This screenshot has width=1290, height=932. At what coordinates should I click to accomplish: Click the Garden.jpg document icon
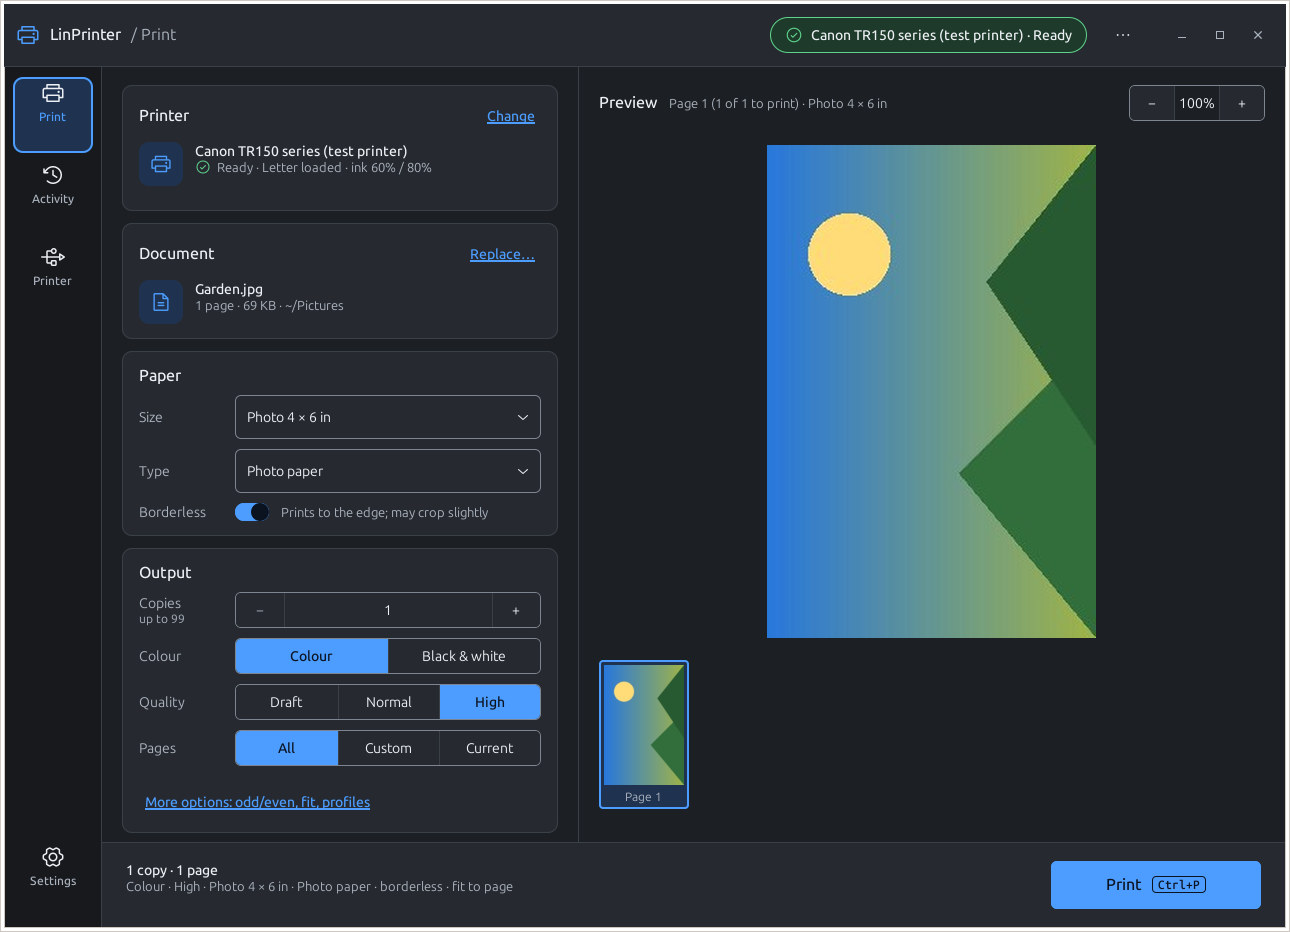click(161, 302)
